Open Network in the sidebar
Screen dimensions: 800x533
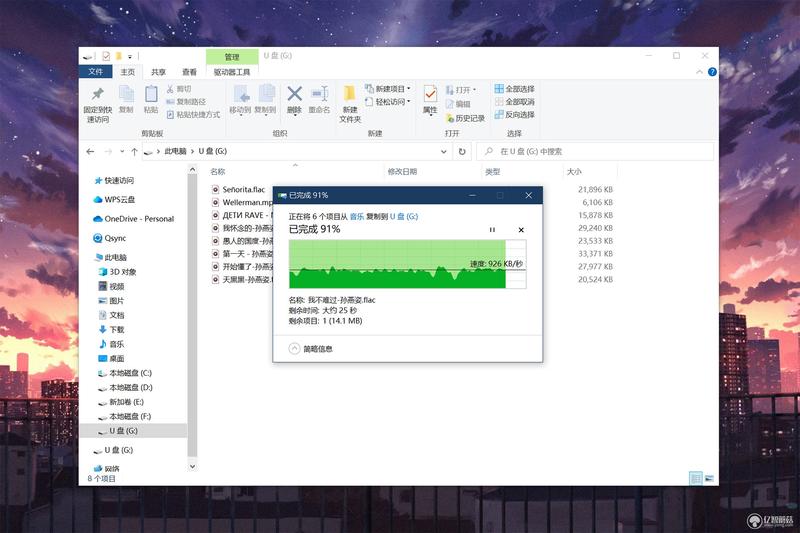(107, 469)
